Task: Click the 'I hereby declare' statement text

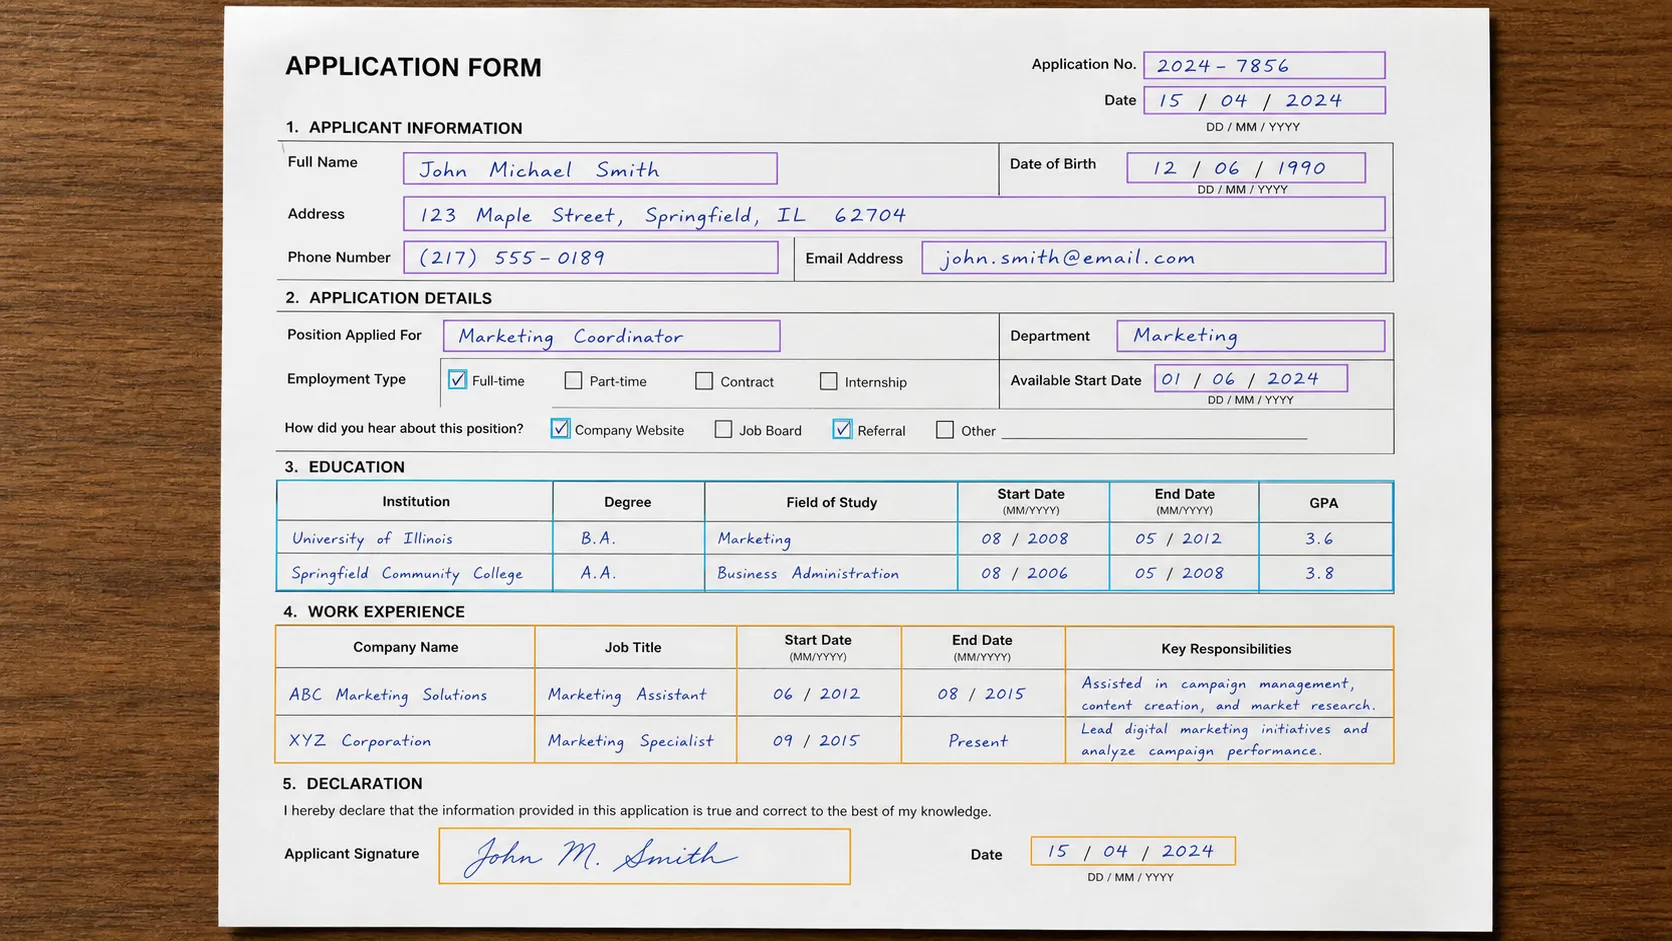Action: (x=637, y=811)
